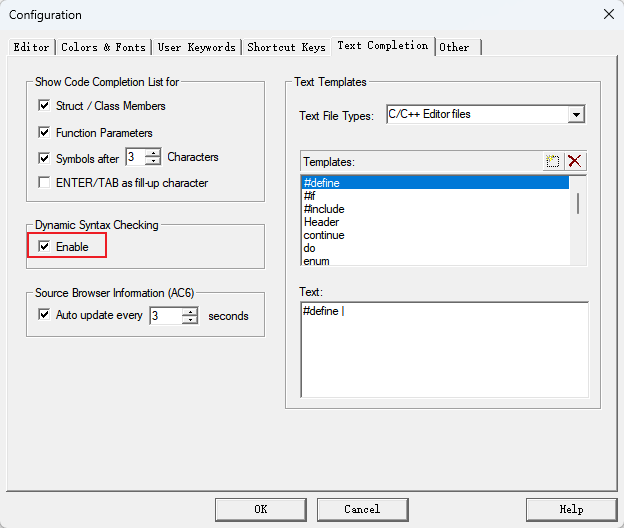The image size is (624, 528).
Task: Open Help for this dialog
Action: point(571,509)
